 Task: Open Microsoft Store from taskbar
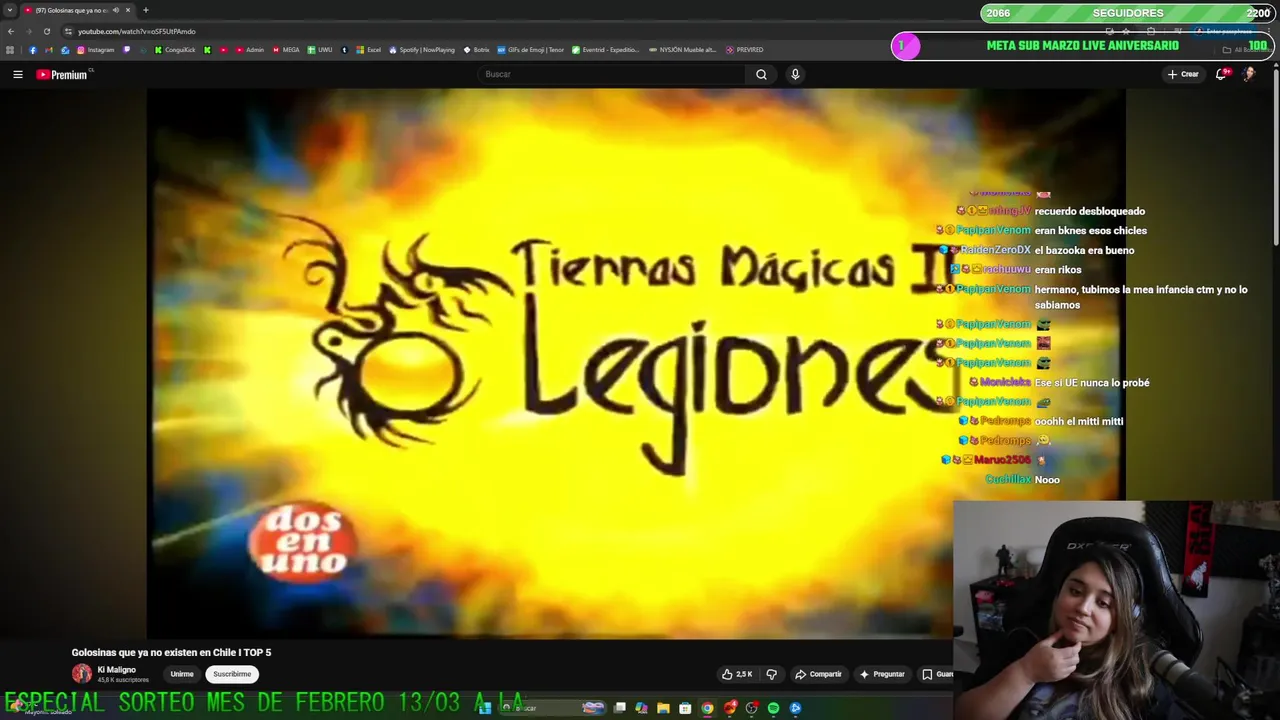pyautogui.click(x=685, y=708)
